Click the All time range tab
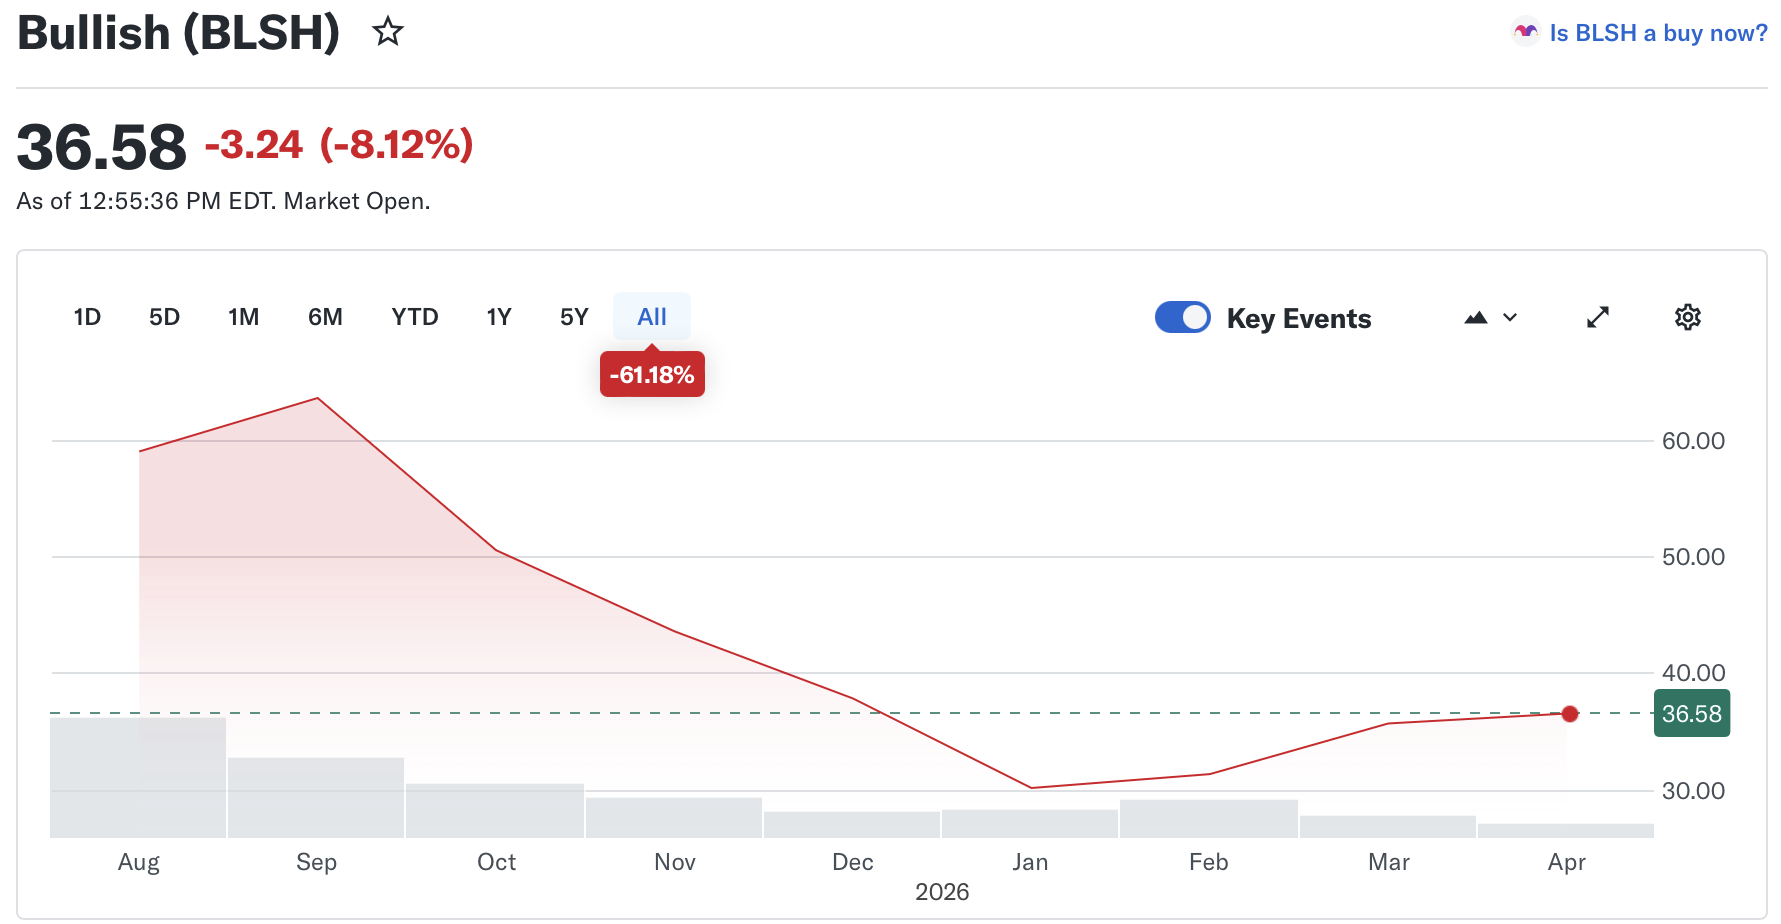 click(x=652, y=317)
